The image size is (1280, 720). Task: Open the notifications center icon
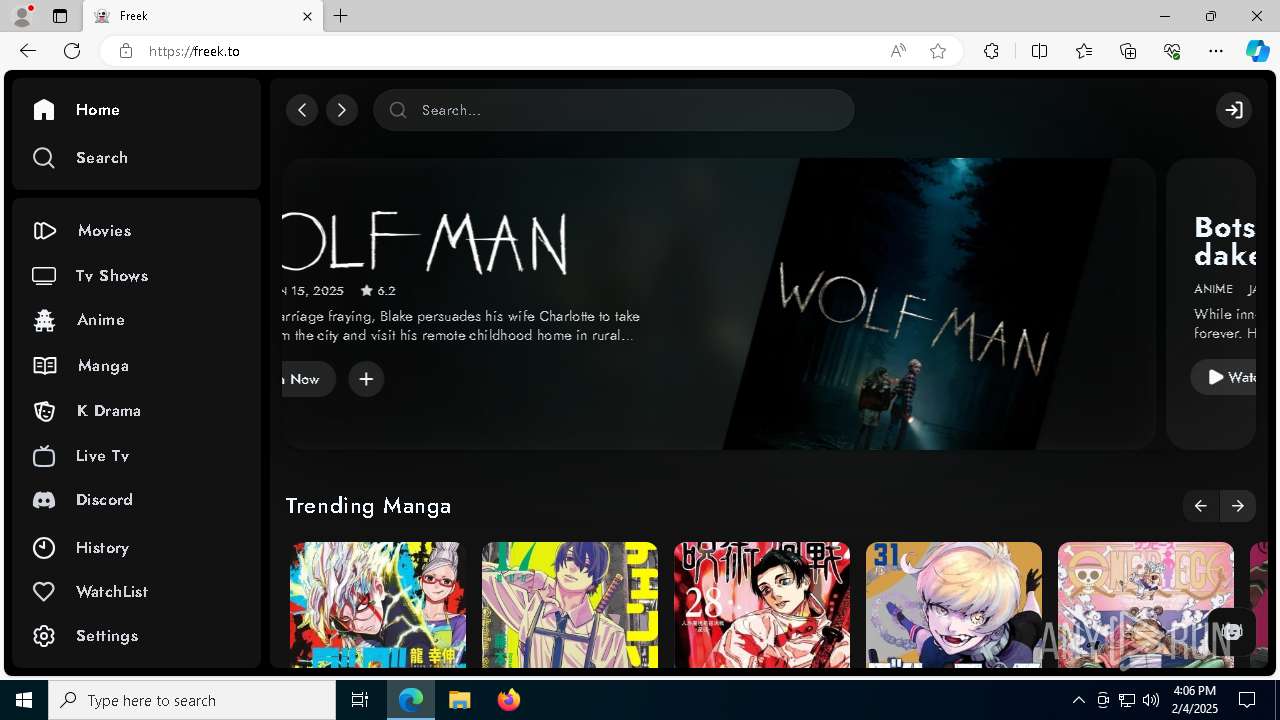tap(1247, 700)
